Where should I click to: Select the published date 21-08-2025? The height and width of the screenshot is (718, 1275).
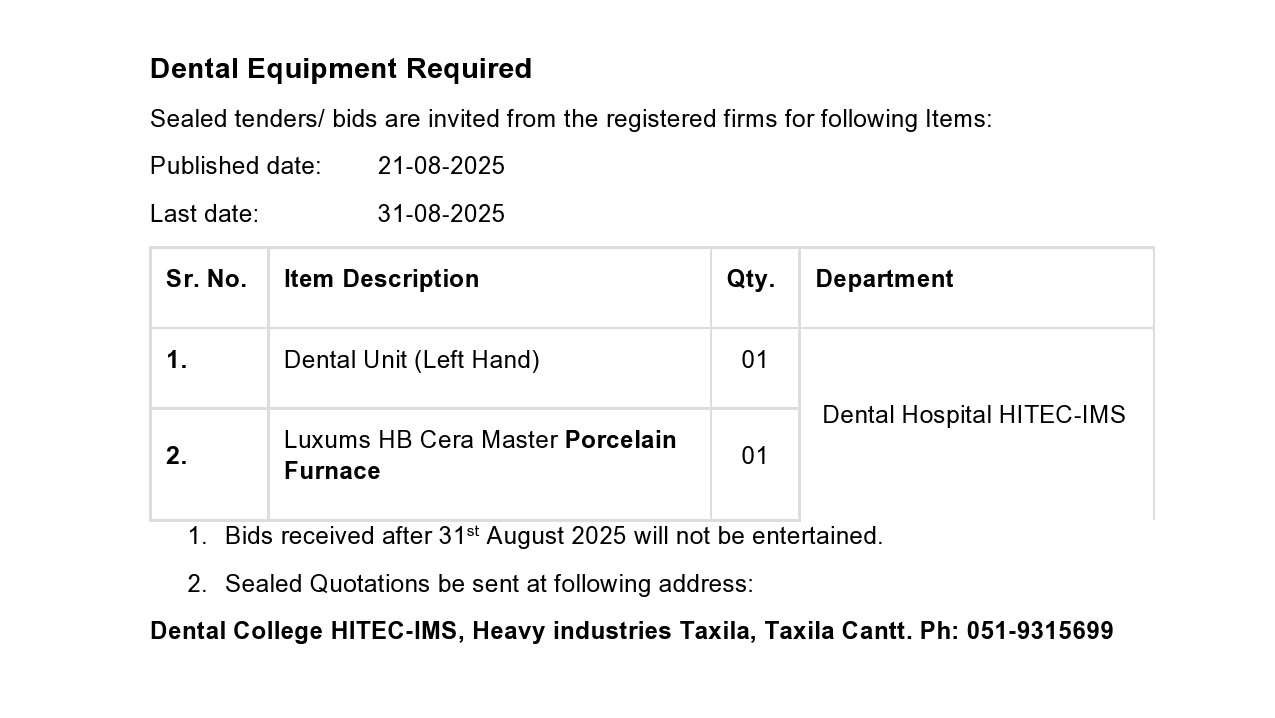(441, 166)
